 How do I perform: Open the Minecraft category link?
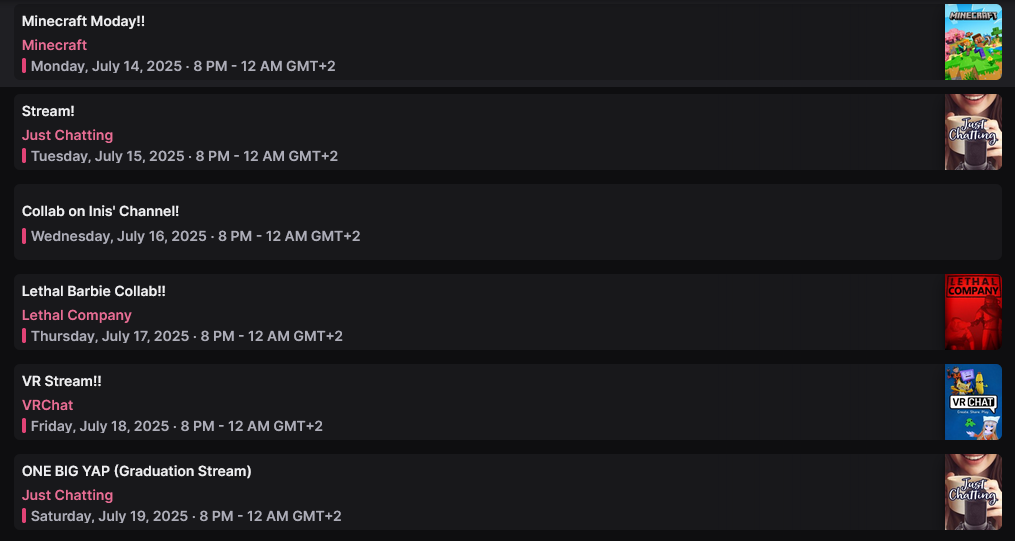pyautogui.click(x=55, y=45)
